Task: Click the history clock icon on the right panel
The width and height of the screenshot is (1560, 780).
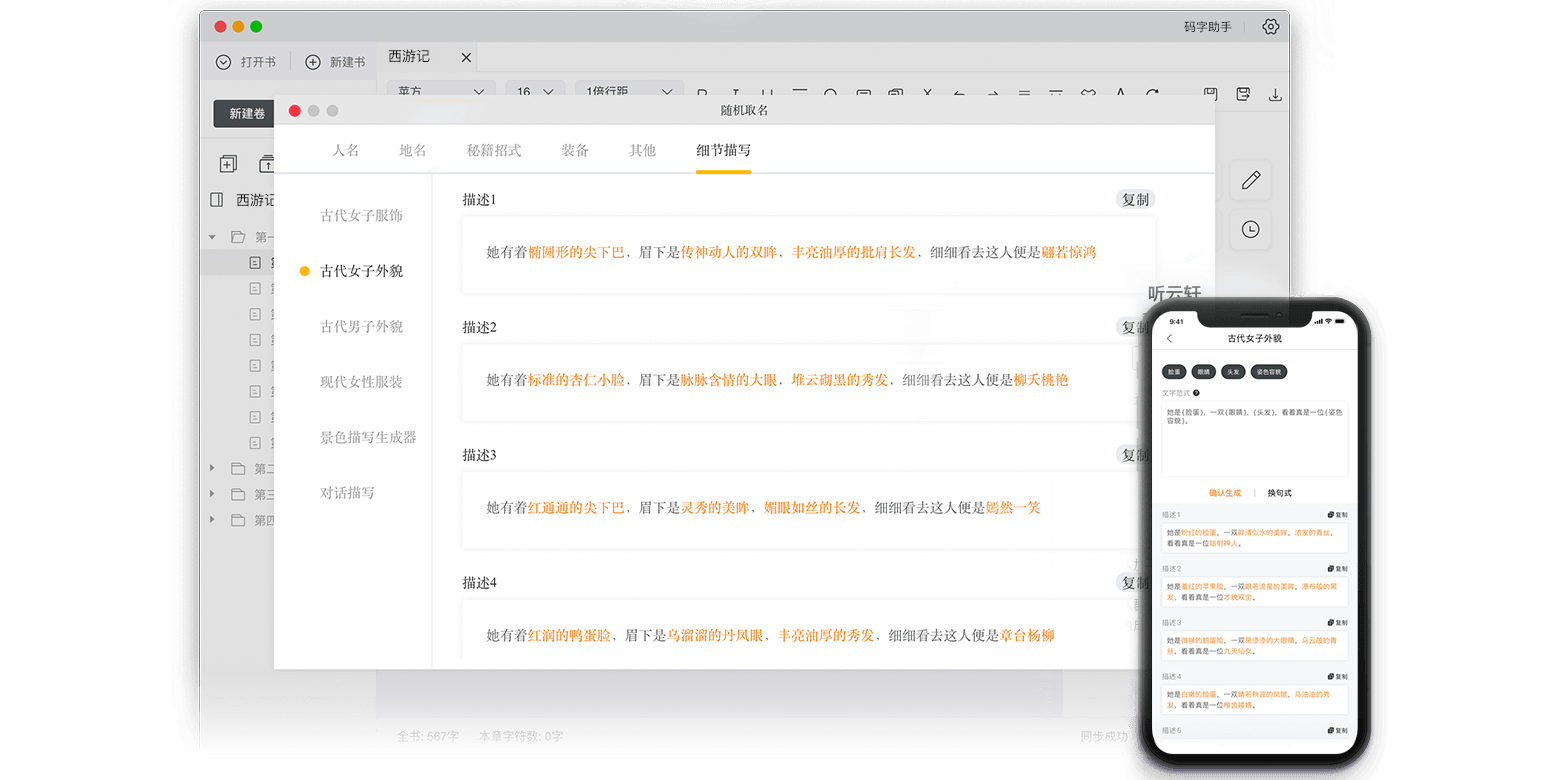Action: (1250, 230)
